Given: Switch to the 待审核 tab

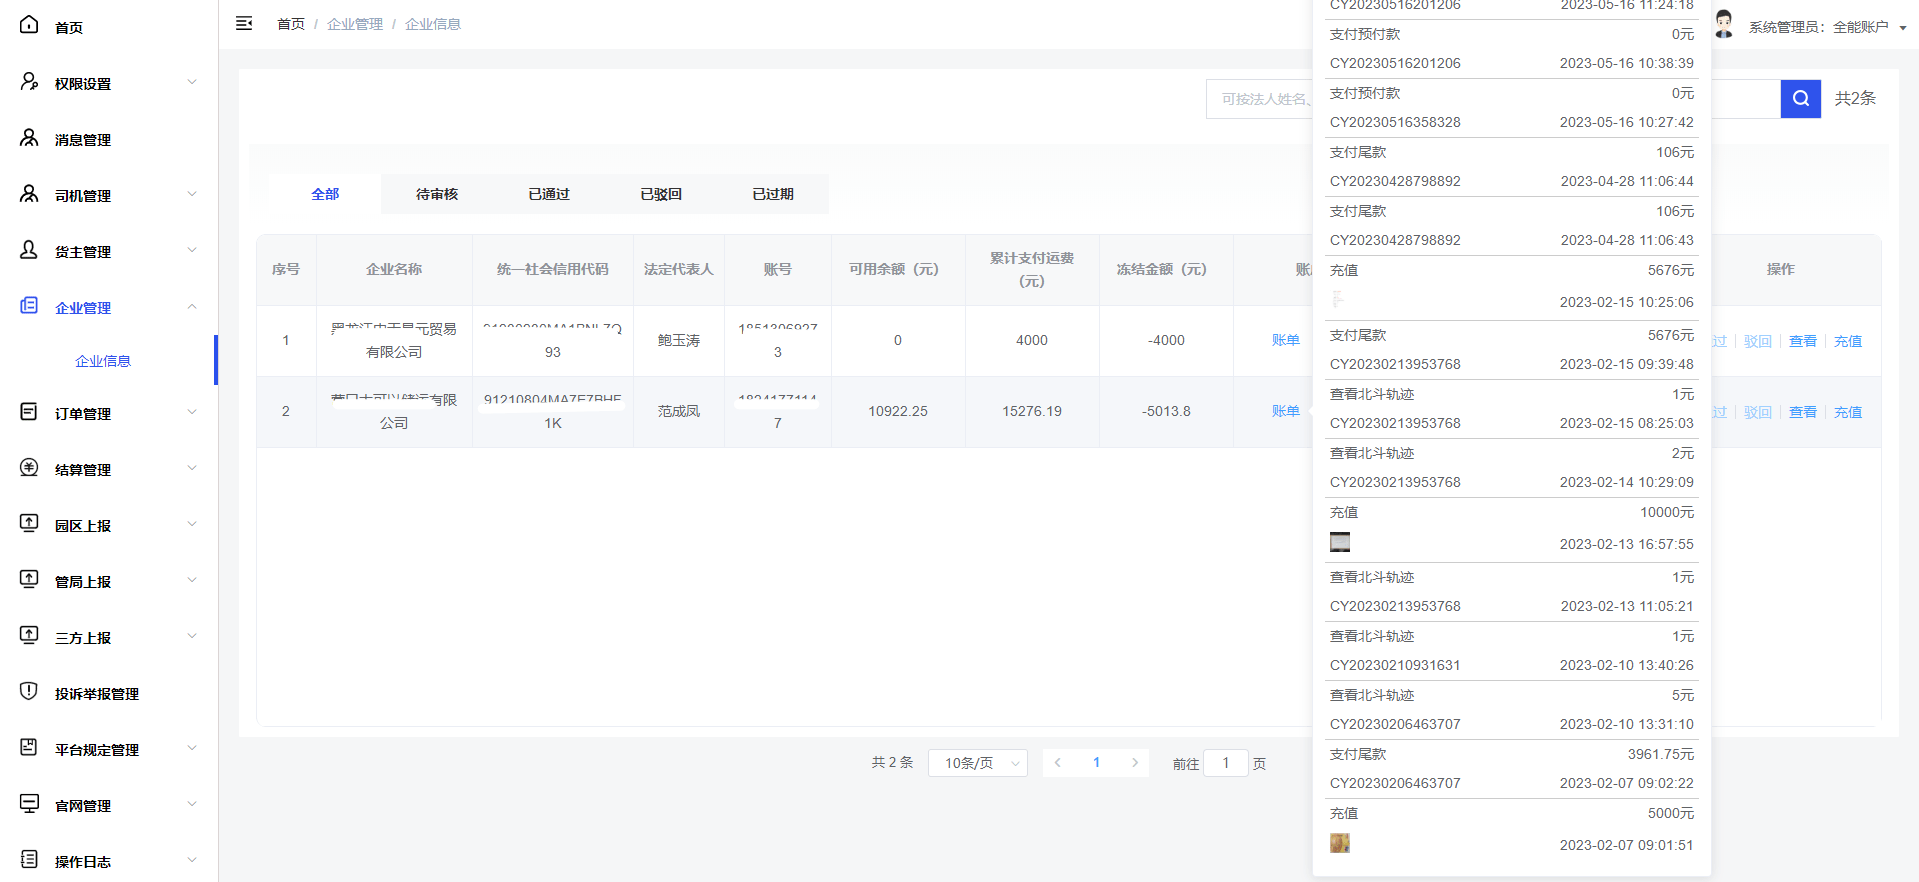Looking at the screenshot, I should pyautogui.click(x=437, y=194).
